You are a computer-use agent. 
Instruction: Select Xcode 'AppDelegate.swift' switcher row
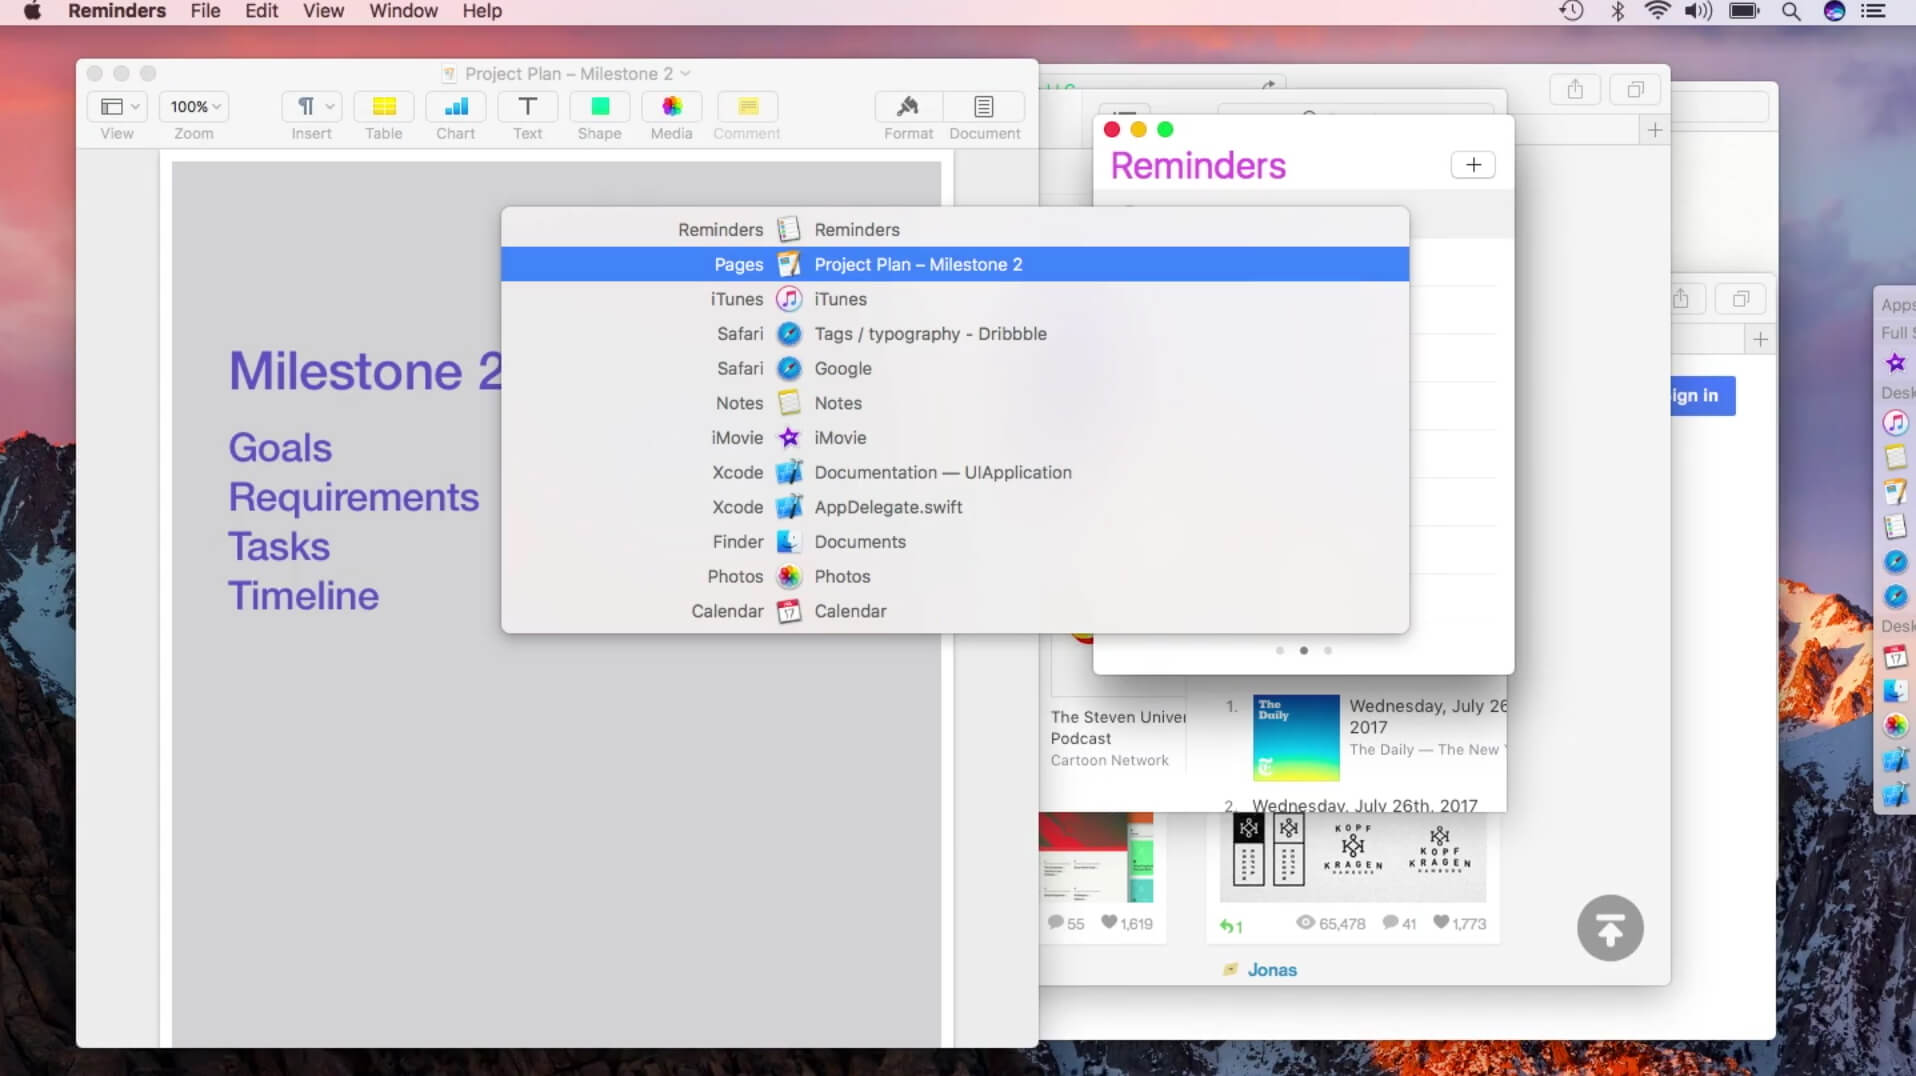tap(955, 507)
